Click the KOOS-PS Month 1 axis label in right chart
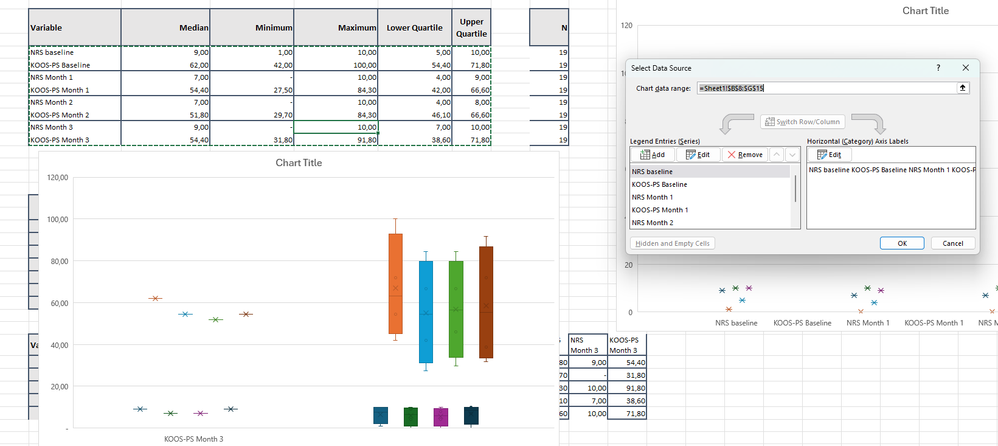Image resolution: width=998 pixels, height=446 pixels. click(934, 323)
